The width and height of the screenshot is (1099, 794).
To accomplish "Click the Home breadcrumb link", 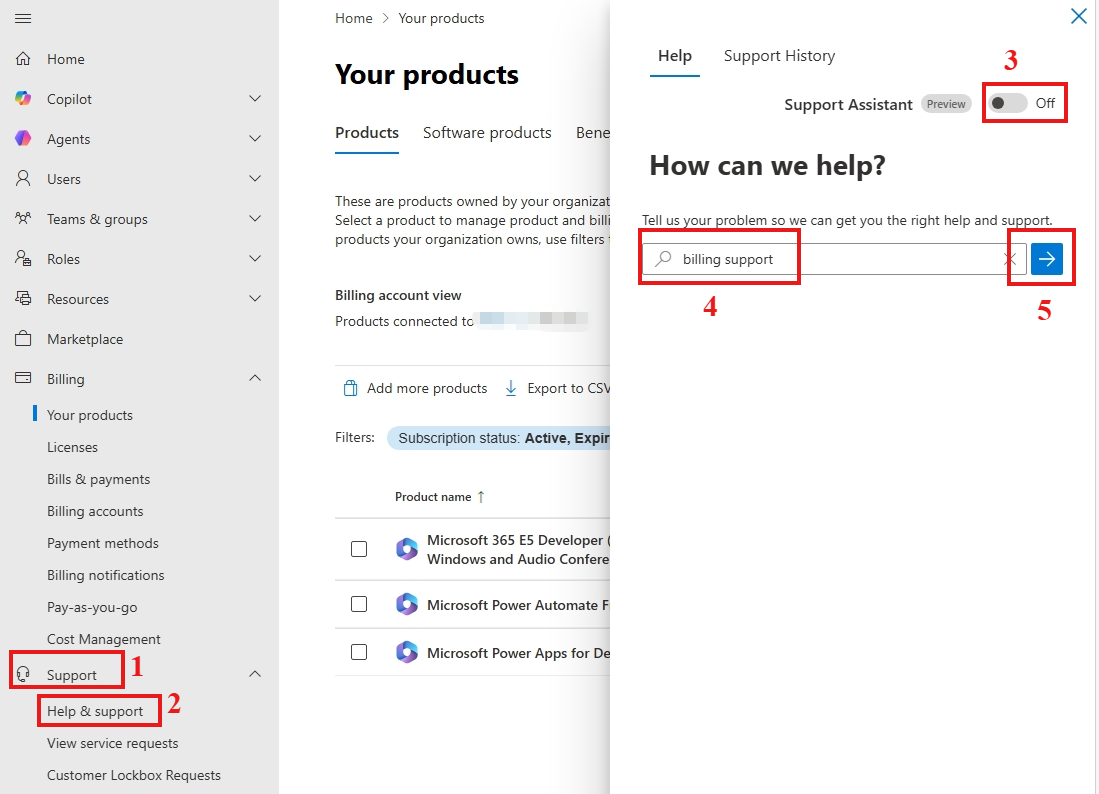I will coord(353,18).
